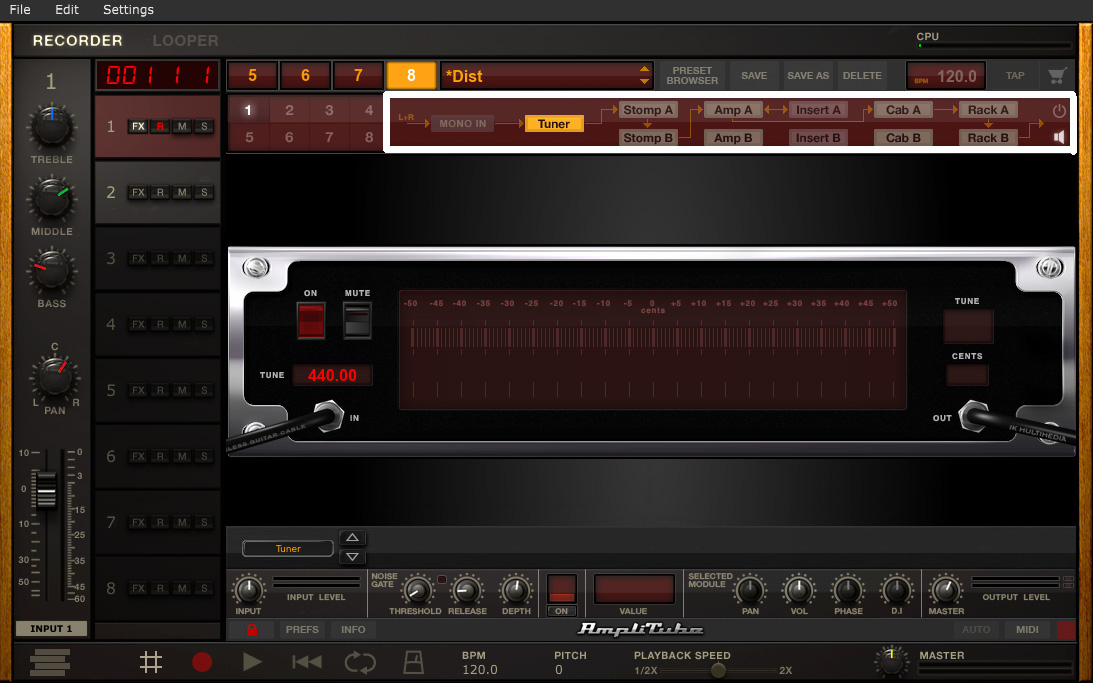Viewport: 1093px width, 683px height.
Task: Click the module selector down arrow
Action: [352, 556]
